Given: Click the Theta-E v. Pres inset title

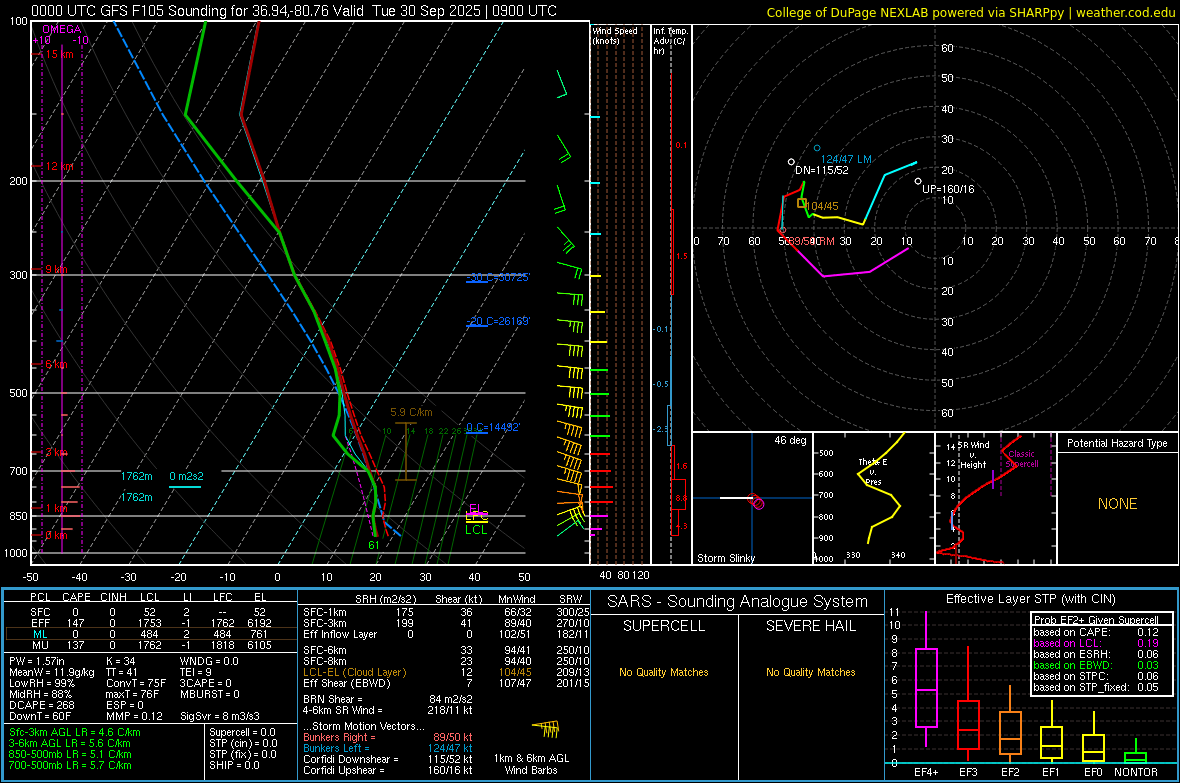Looking at the screenshot, I should point(873,471).
